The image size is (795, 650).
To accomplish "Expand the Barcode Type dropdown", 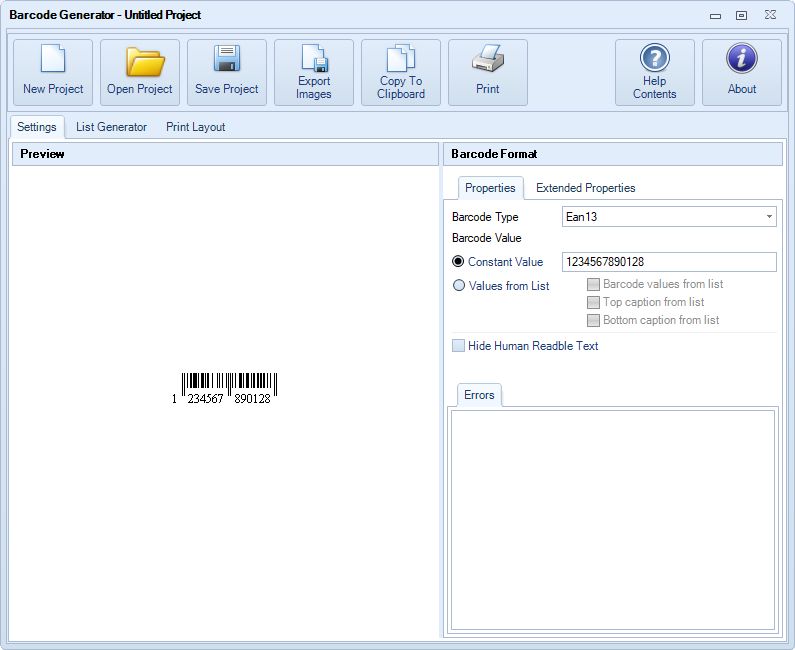I will pyautogui.click(x=768, y=217).
